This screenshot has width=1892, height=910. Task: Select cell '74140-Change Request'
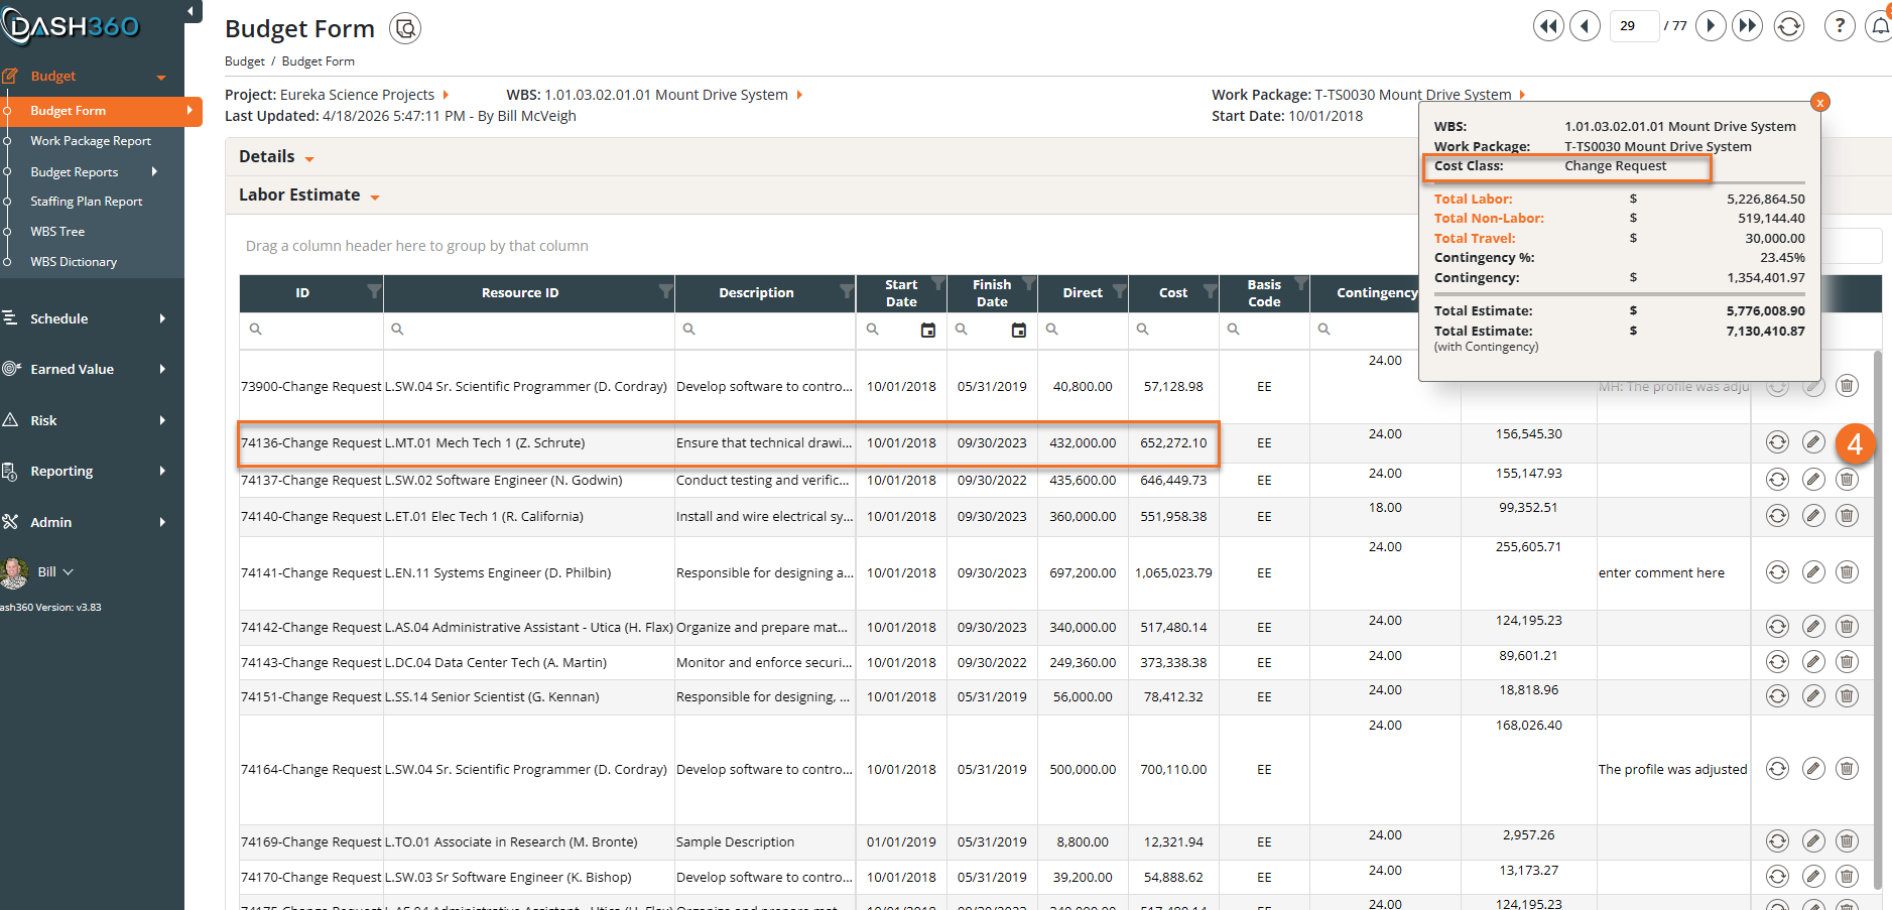[311, 516]
